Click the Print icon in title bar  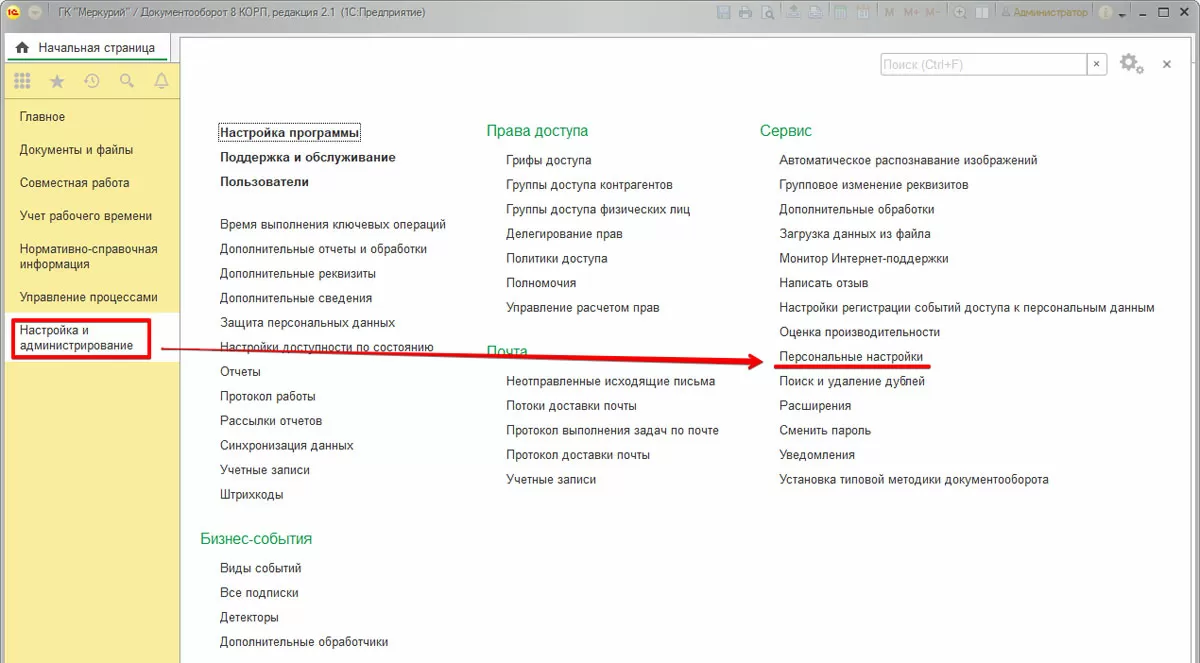[747, 13]
